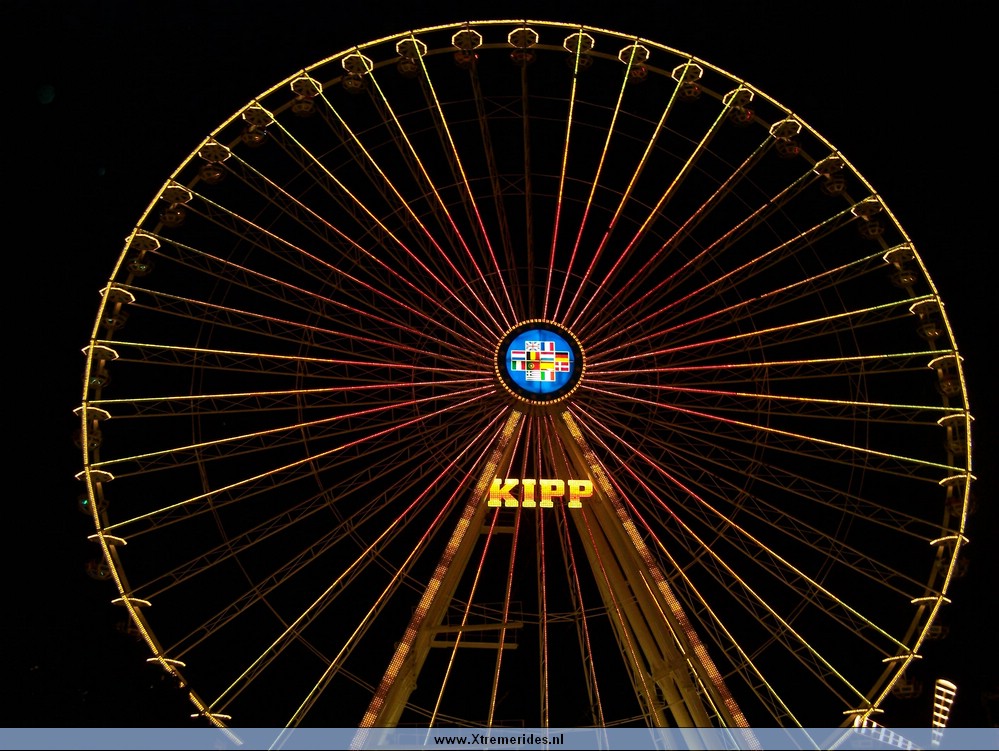Click the illuminated KIPP sign

540,493
